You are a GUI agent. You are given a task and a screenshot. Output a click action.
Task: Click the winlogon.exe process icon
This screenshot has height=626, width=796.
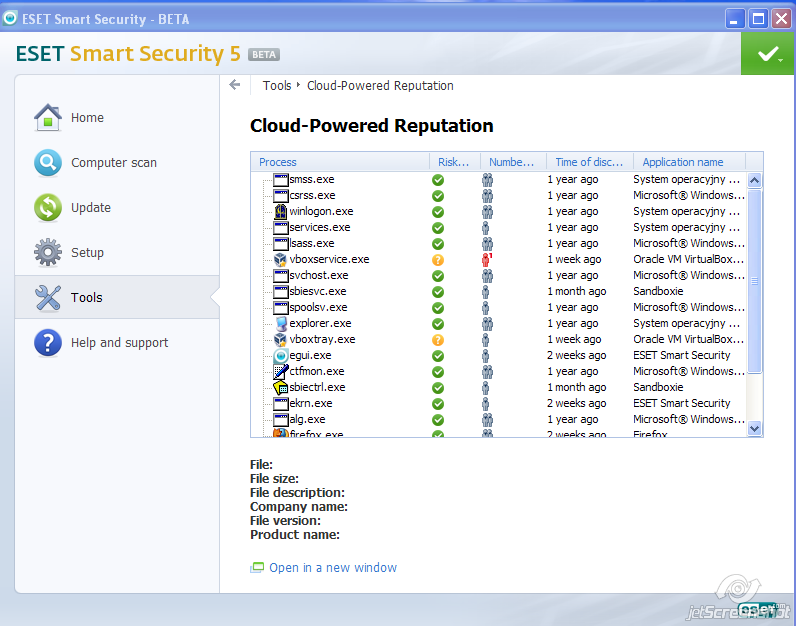(x=280, y=211)
